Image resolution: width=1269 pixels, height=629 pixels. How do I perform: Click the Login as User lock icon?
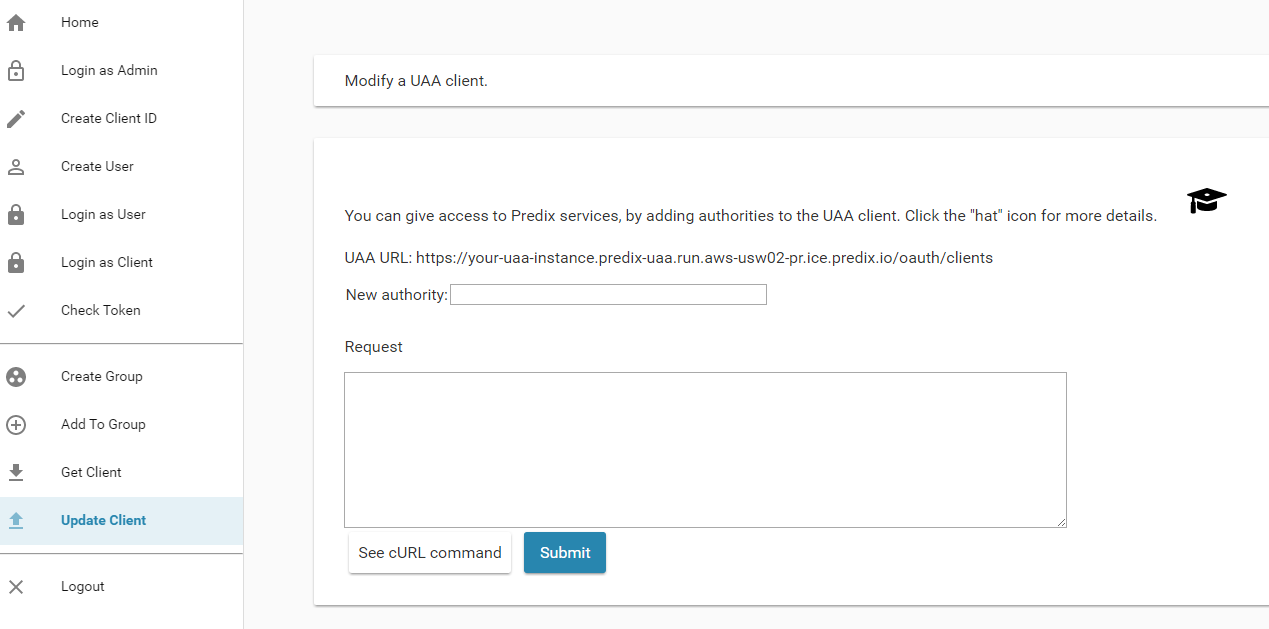[16, 214]
